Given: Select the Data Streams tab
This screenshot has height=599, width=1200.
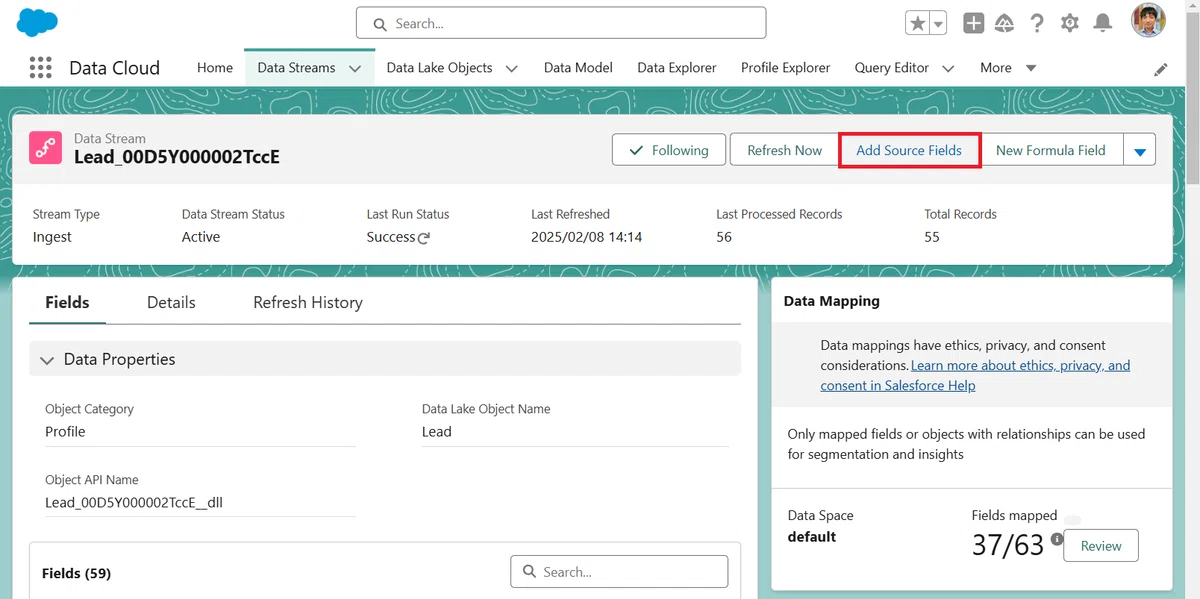Looking at the screenshot, I should (x=296, y=68).
